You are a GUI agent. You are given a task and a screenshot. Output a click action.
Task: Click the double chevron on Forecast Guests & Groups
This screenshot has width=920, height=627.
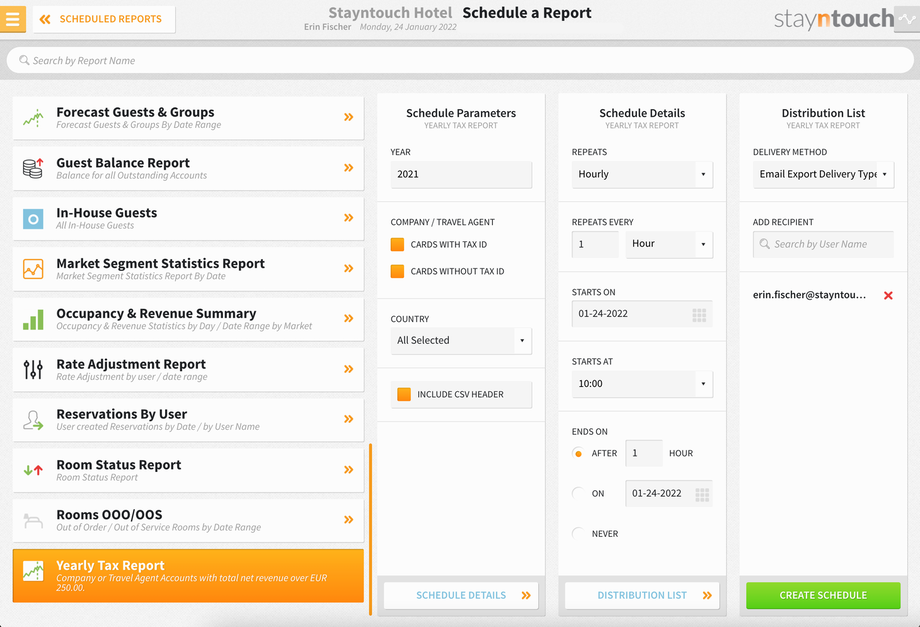tap(349, 117)
